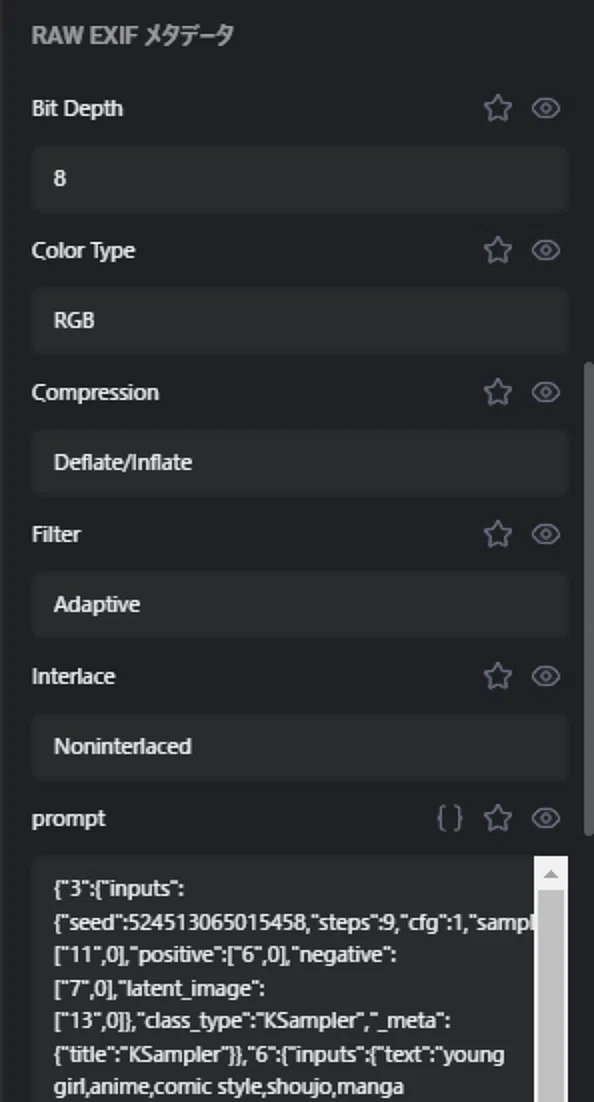Hide the Bit Depth field
594x1102 pixels.
(x=546, y=108)
